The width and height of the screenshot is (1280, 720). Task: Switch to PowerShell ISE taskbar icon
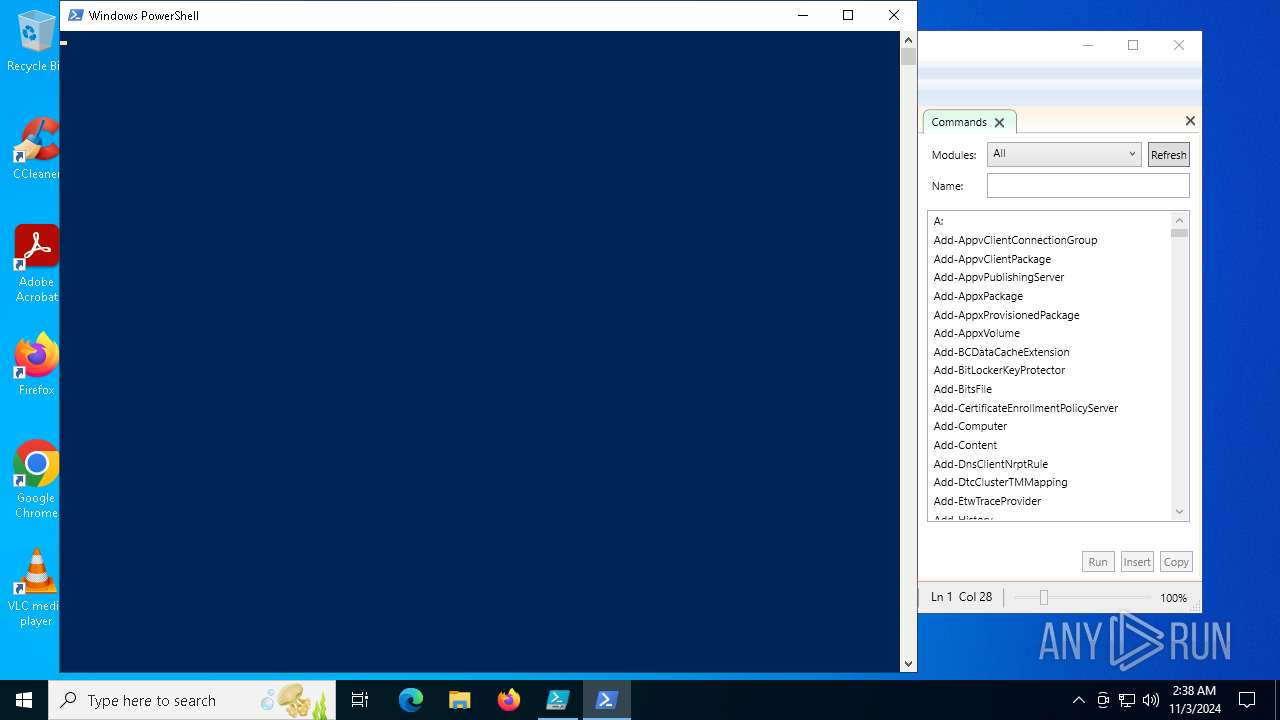pyautogui.click(x=557, y=700)
